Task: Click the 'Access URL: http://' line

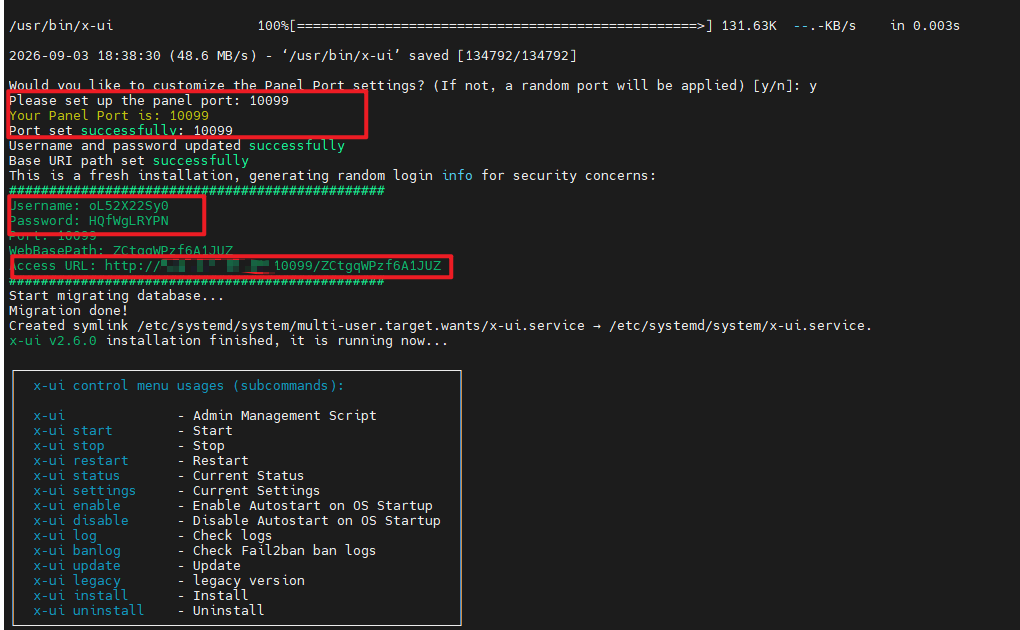Action: [x=225, y=266]
